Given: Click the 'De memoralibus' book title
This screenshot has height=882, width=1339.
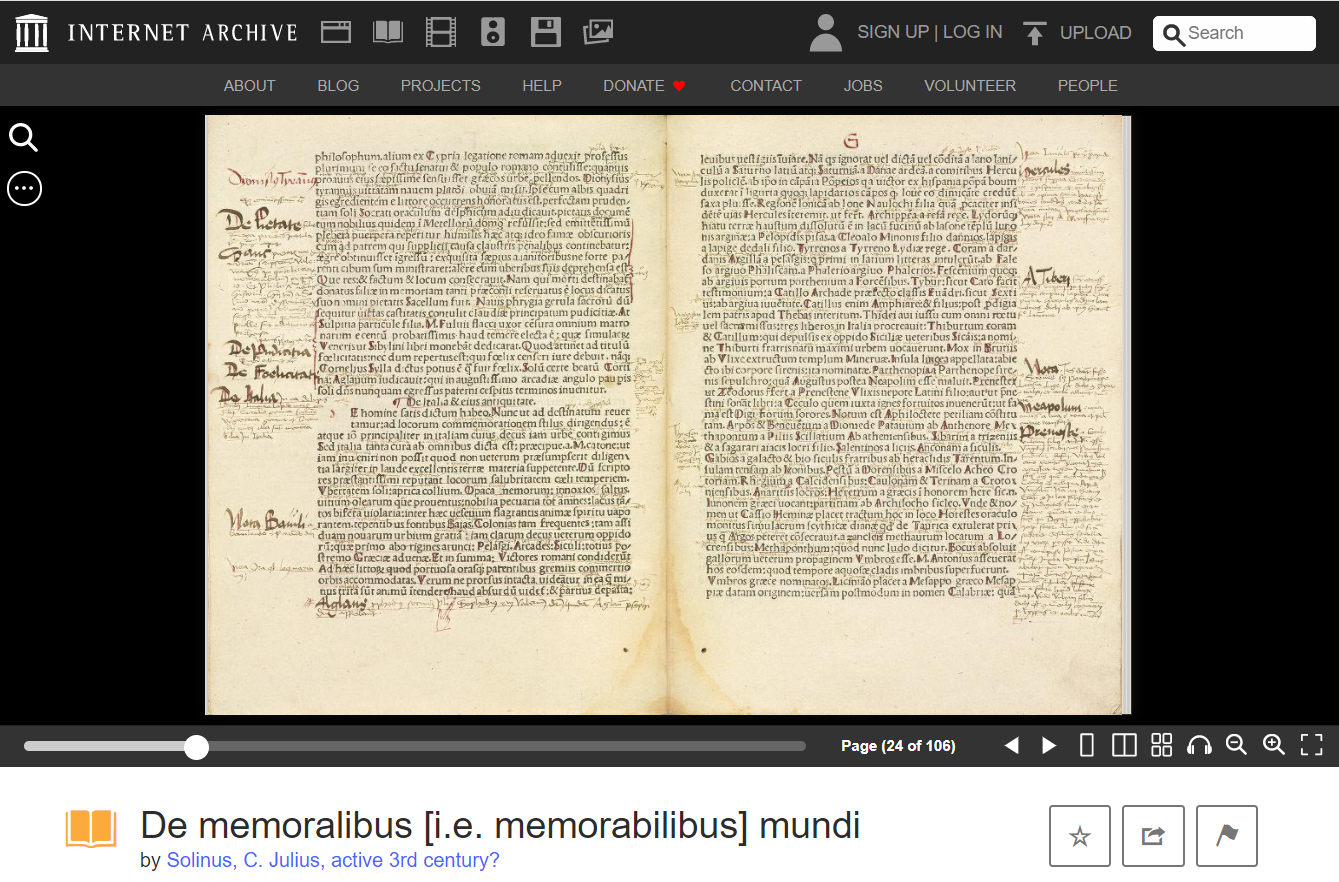Looking at the screenshot, I should tap(500, 826).
